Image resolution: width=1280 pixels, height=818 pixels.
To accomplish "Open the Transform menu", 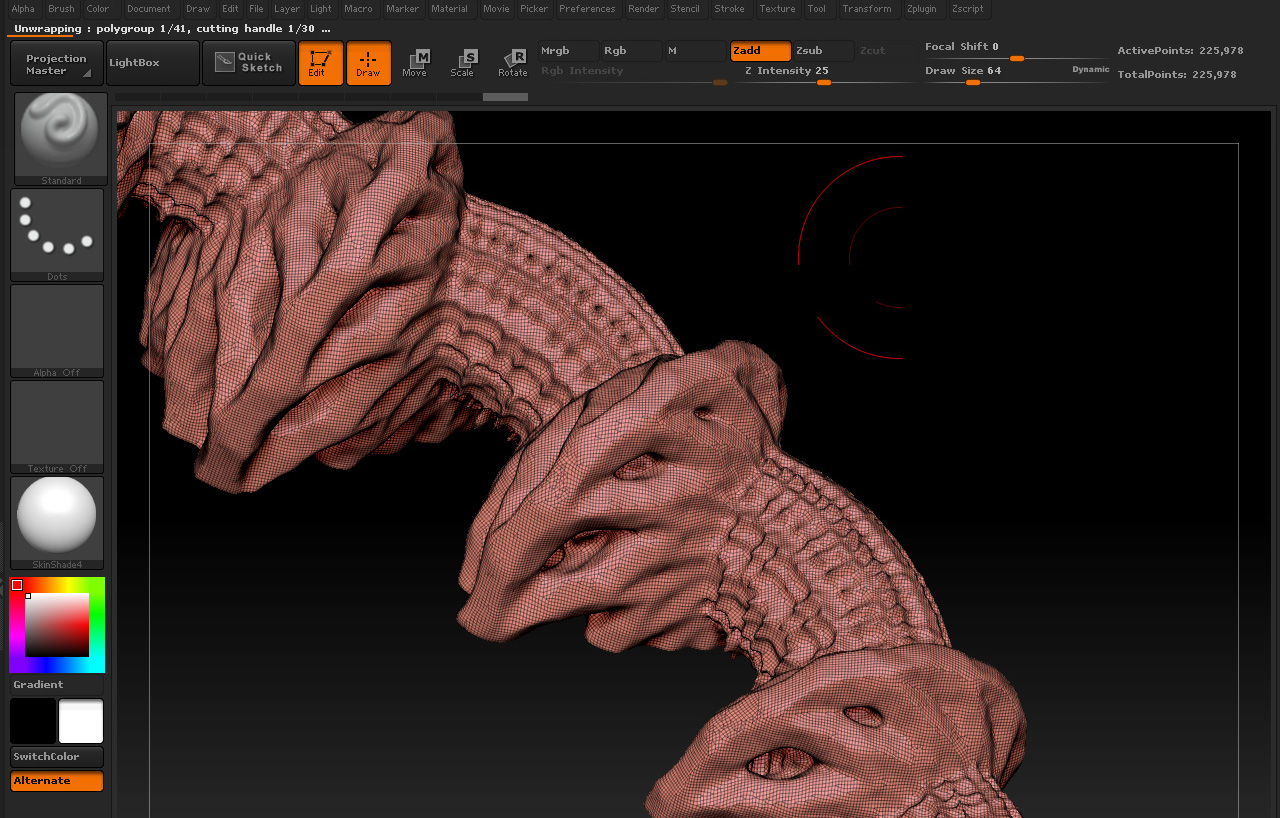I will [867, 9].
